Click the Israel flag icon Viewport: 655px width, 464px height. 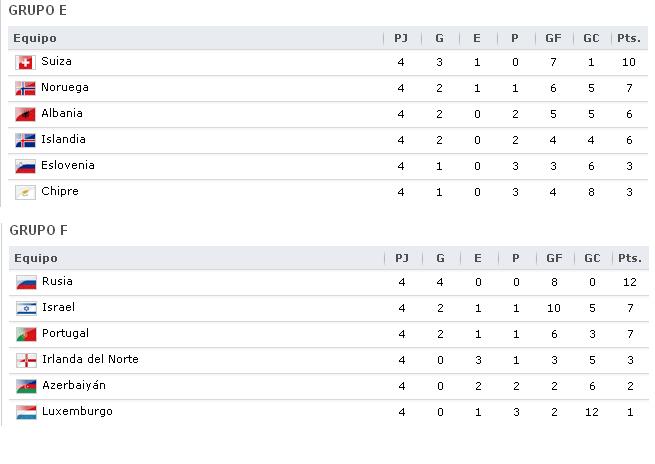[x=26, y=309]
